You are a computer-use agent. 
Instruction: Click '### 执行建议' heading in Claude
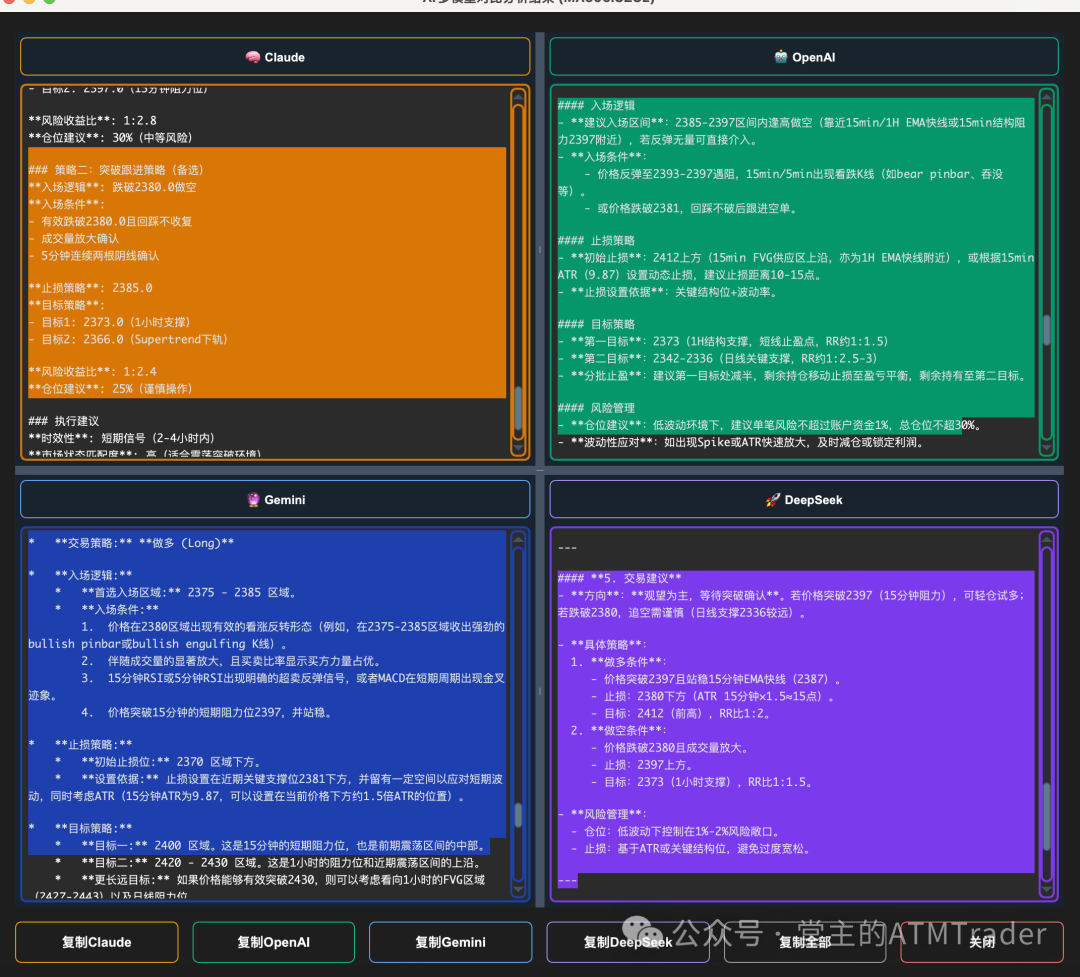pyautogui.click(x=64, y=421)
